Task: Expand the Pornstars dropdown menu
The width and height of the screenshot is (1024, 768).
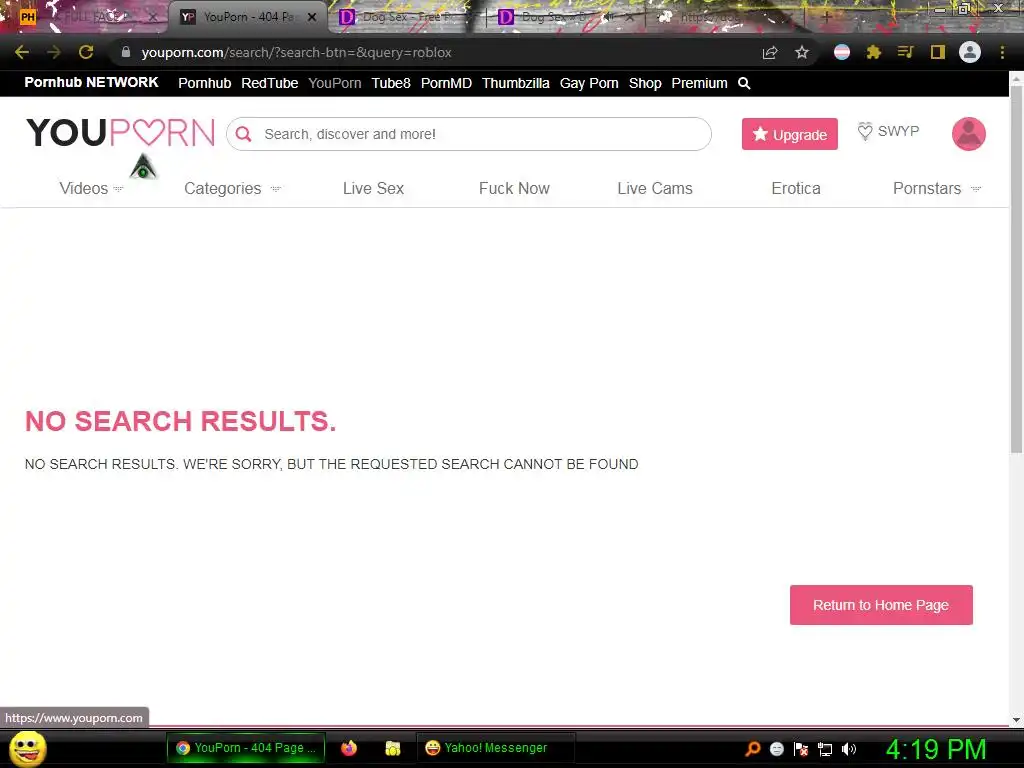Action: pyautogui.click(x=936, y=188)
